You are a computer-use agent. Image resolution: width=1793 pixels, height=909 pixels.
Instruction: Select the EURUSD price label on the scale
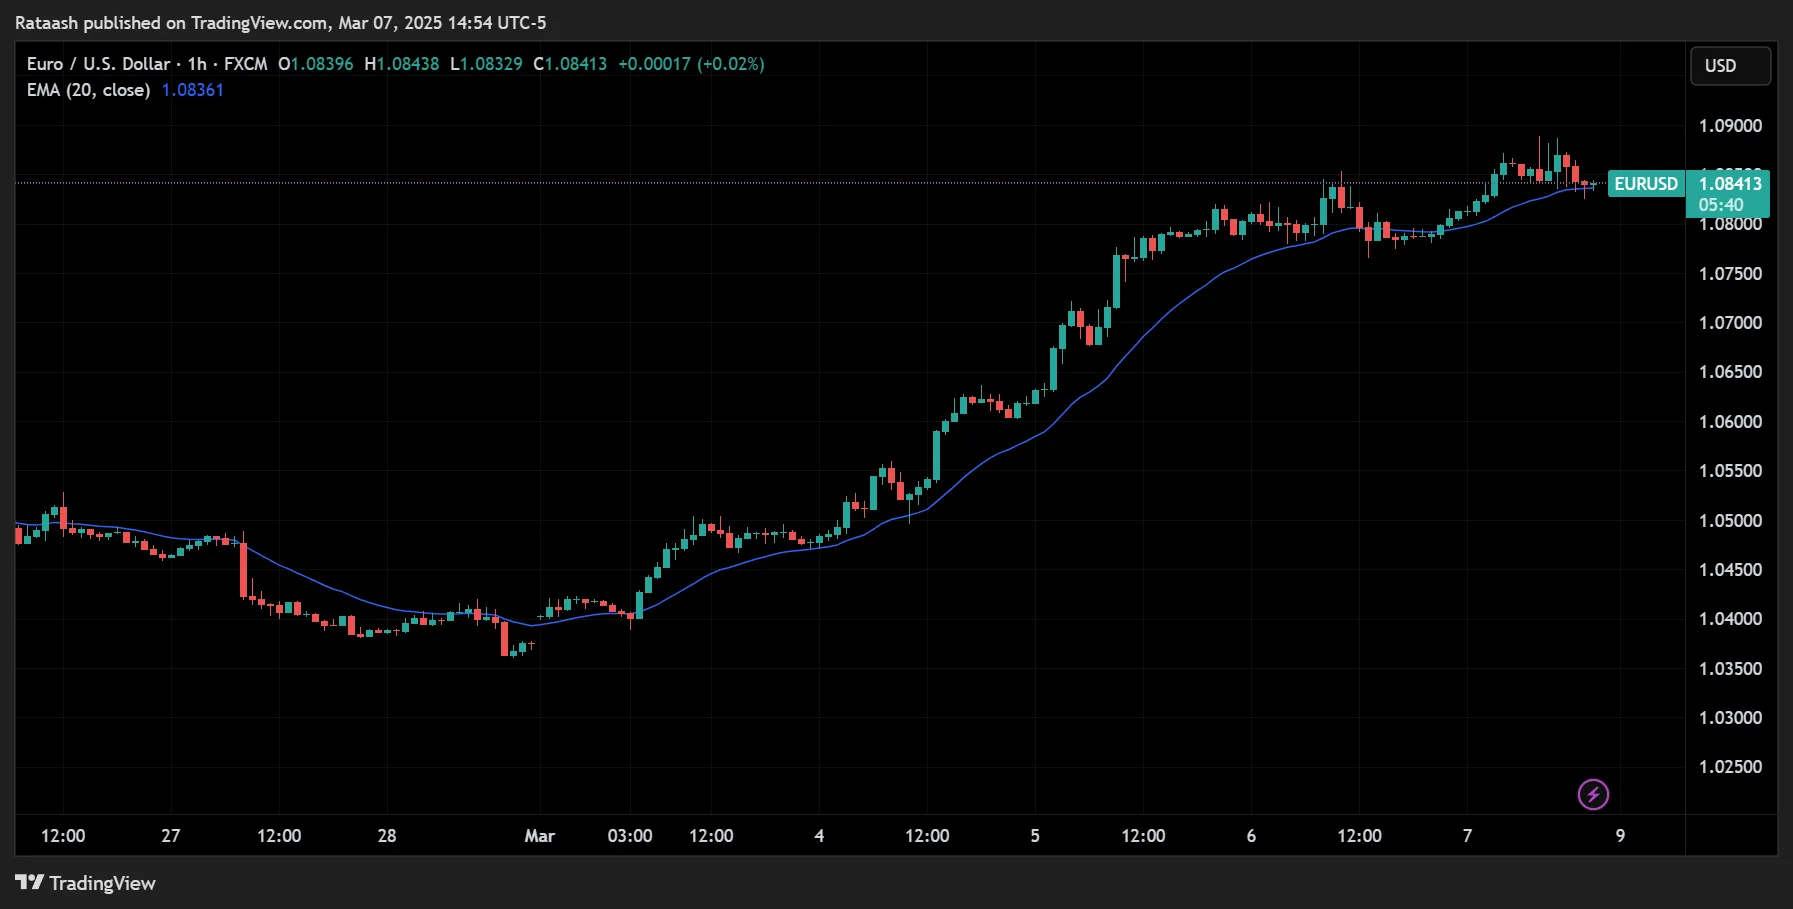pyautogui.click(x=1645, y=184)
